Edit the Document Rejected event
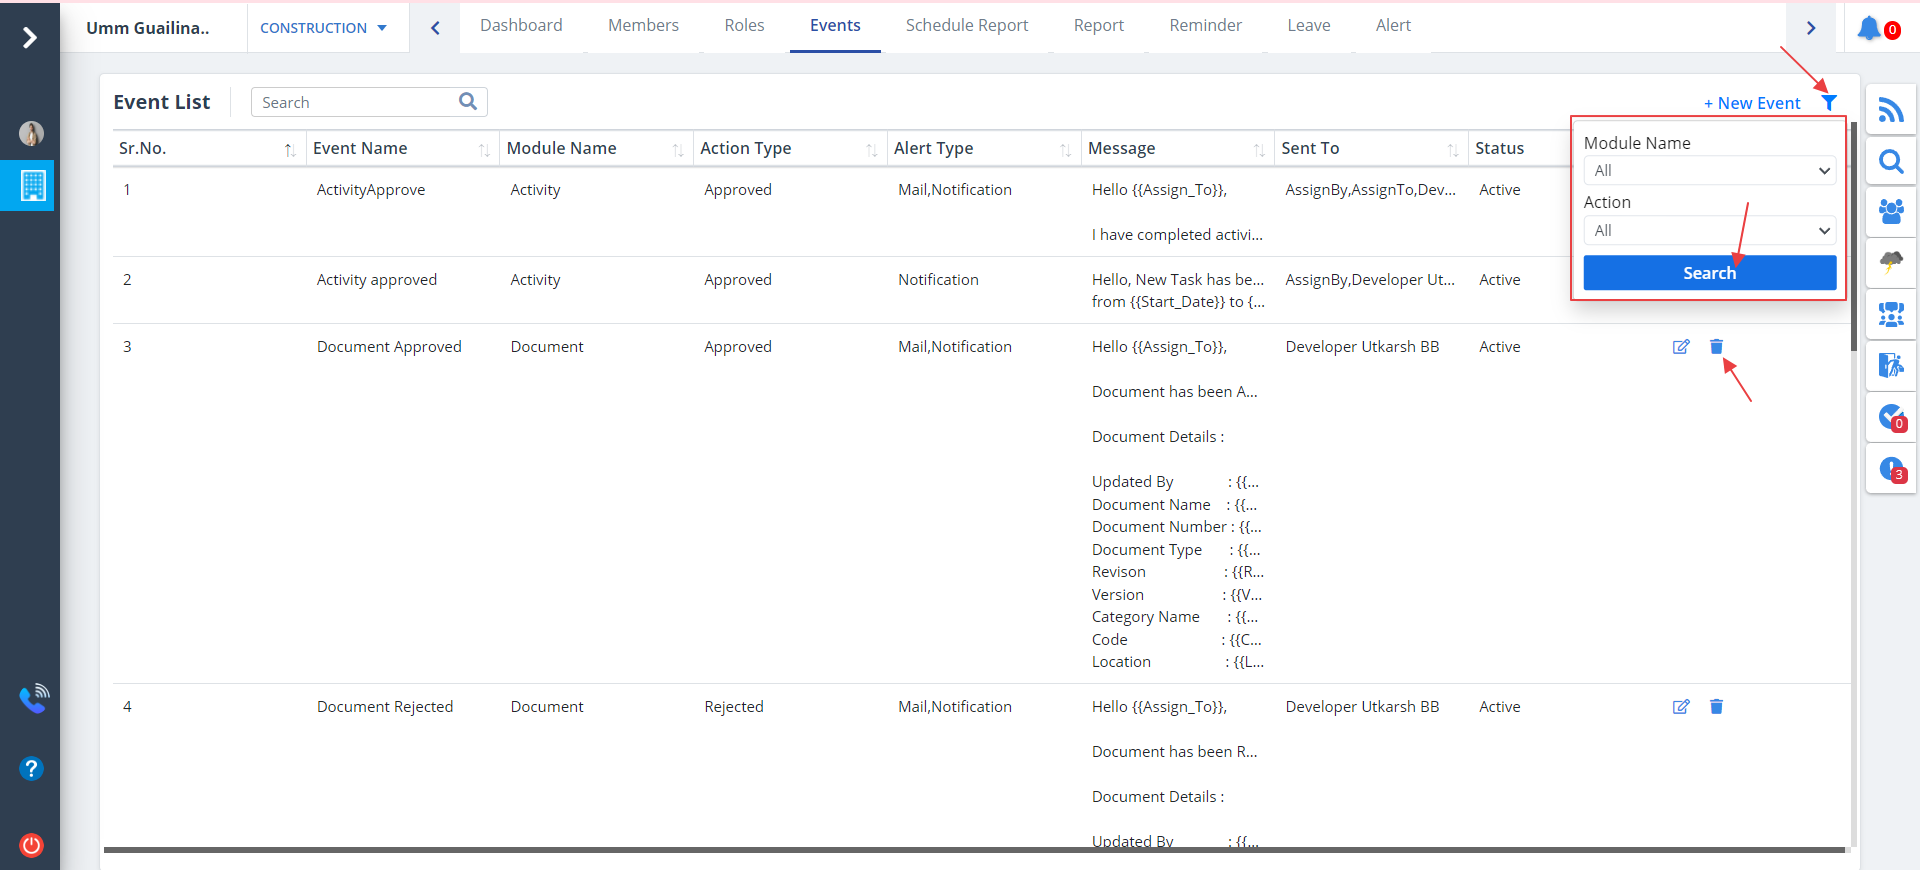The width and height of the screenshot is (1920, 870). 1681,707
